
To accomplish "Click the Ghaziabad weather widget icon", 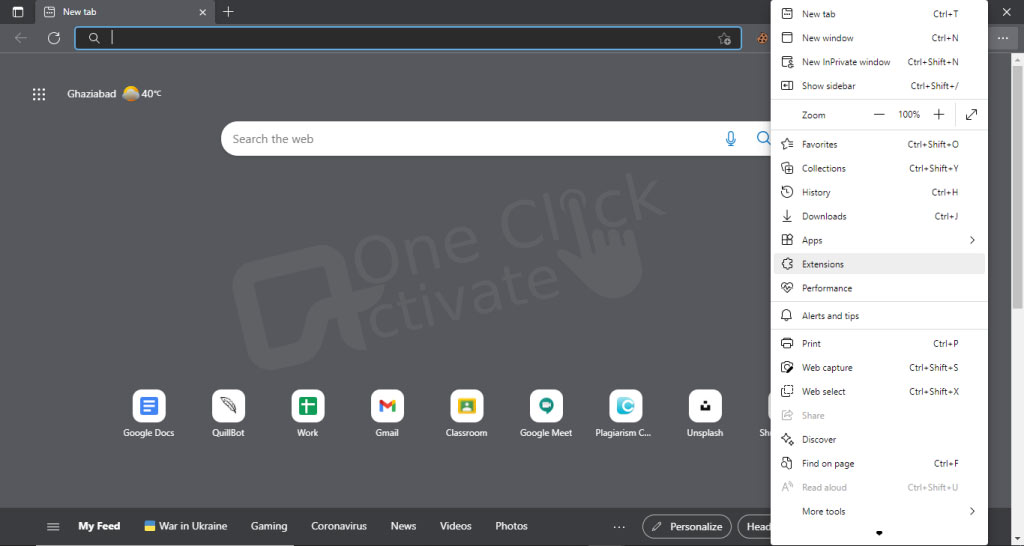I will point(131,93).
